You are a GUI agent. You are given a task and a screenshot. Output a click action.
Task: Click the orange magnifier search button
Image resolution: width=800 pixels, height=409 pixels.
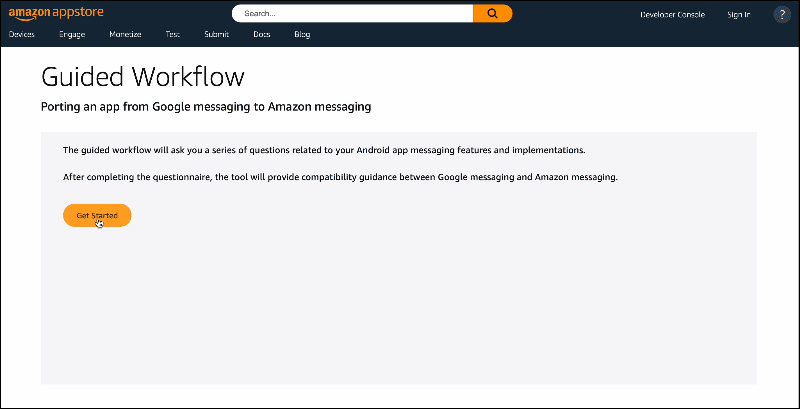(x=492, y=14)
